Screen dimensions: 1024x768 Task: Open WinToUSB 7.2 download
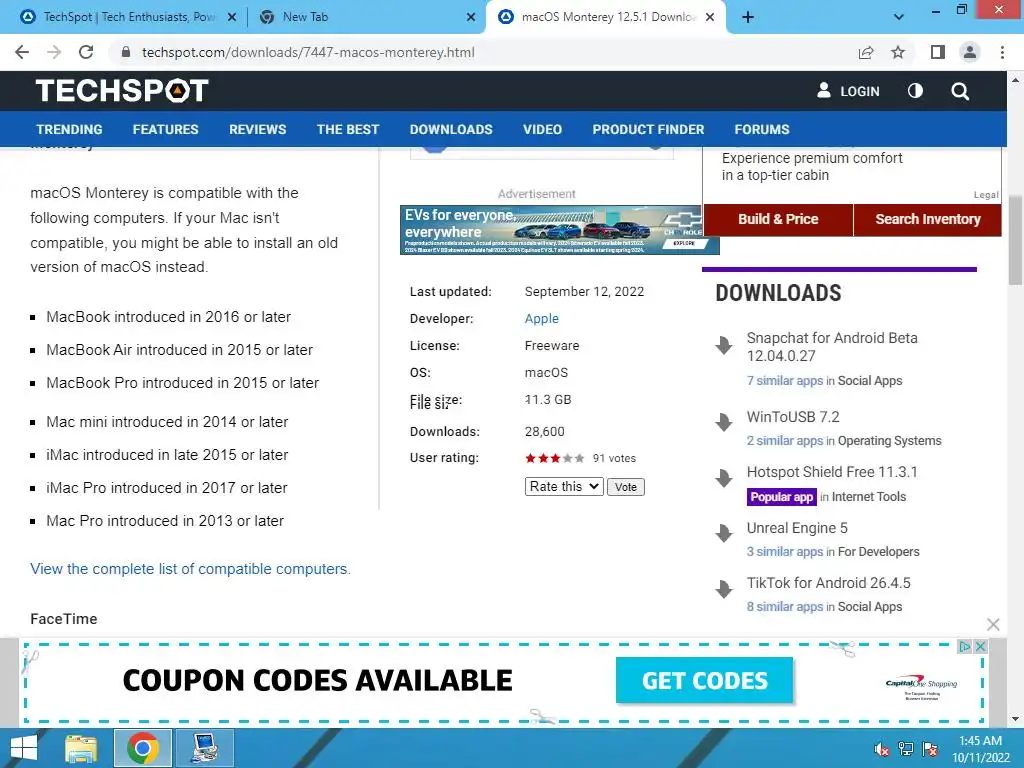(793, 417)
